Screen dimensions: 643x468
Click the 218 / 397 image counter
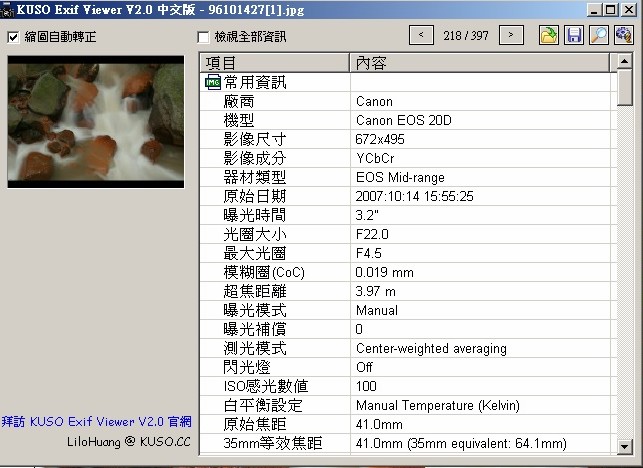[x=466, y=36]
